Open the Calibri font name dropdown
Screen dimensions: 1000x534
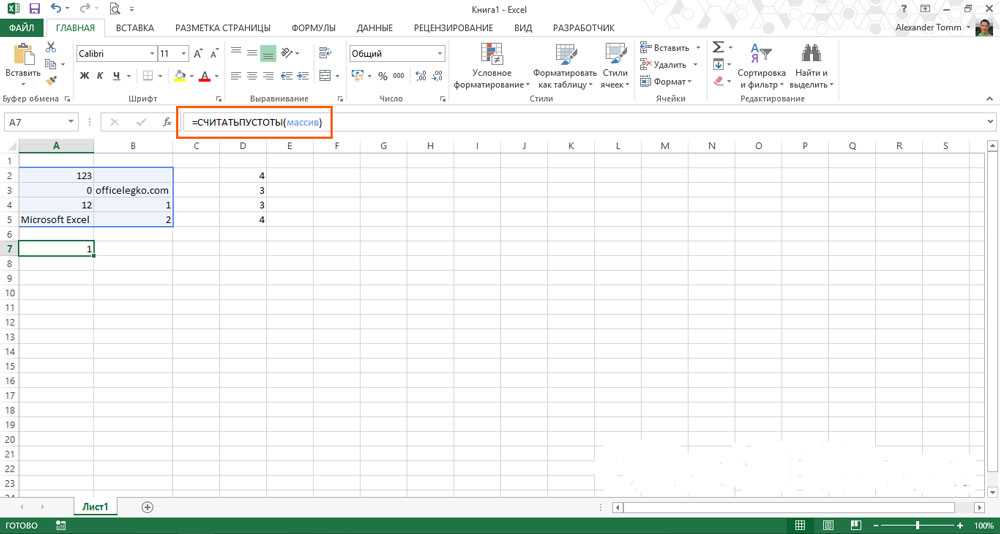pyautogui.click(x=152, y=53)
